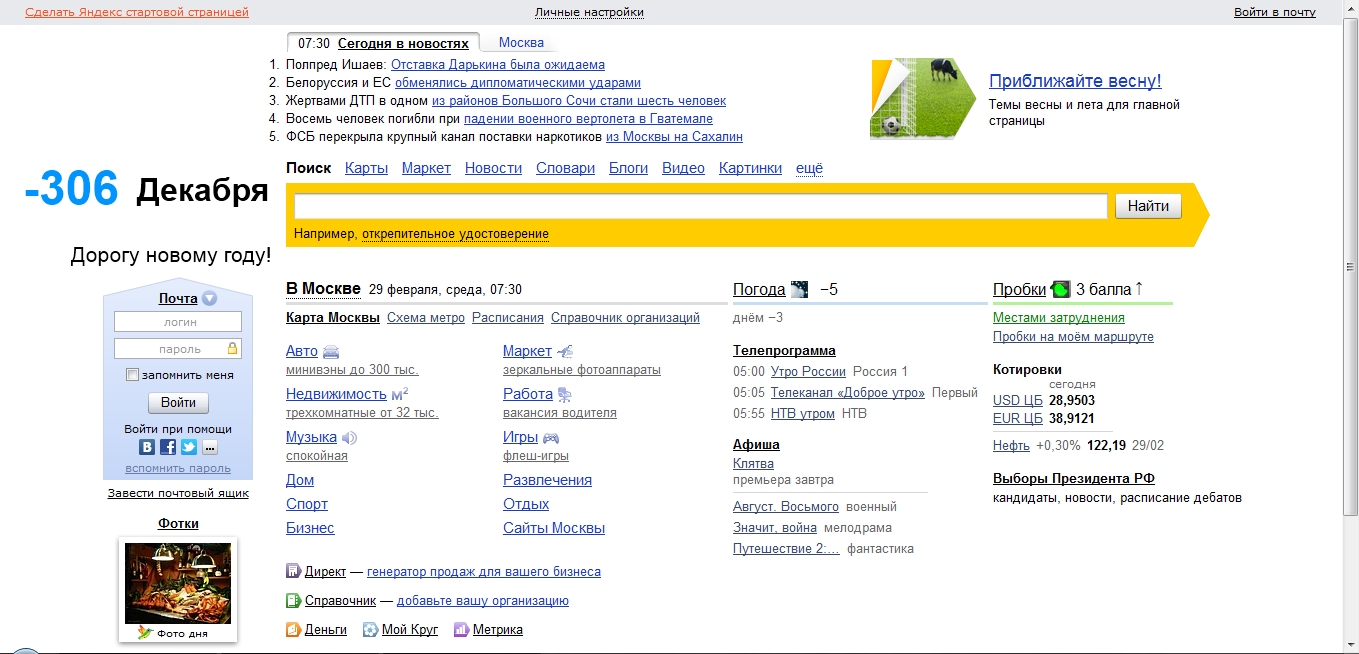Open the Клятва movie link
The height and width of the screenshot is (654, 1359).
coord(753,464)
